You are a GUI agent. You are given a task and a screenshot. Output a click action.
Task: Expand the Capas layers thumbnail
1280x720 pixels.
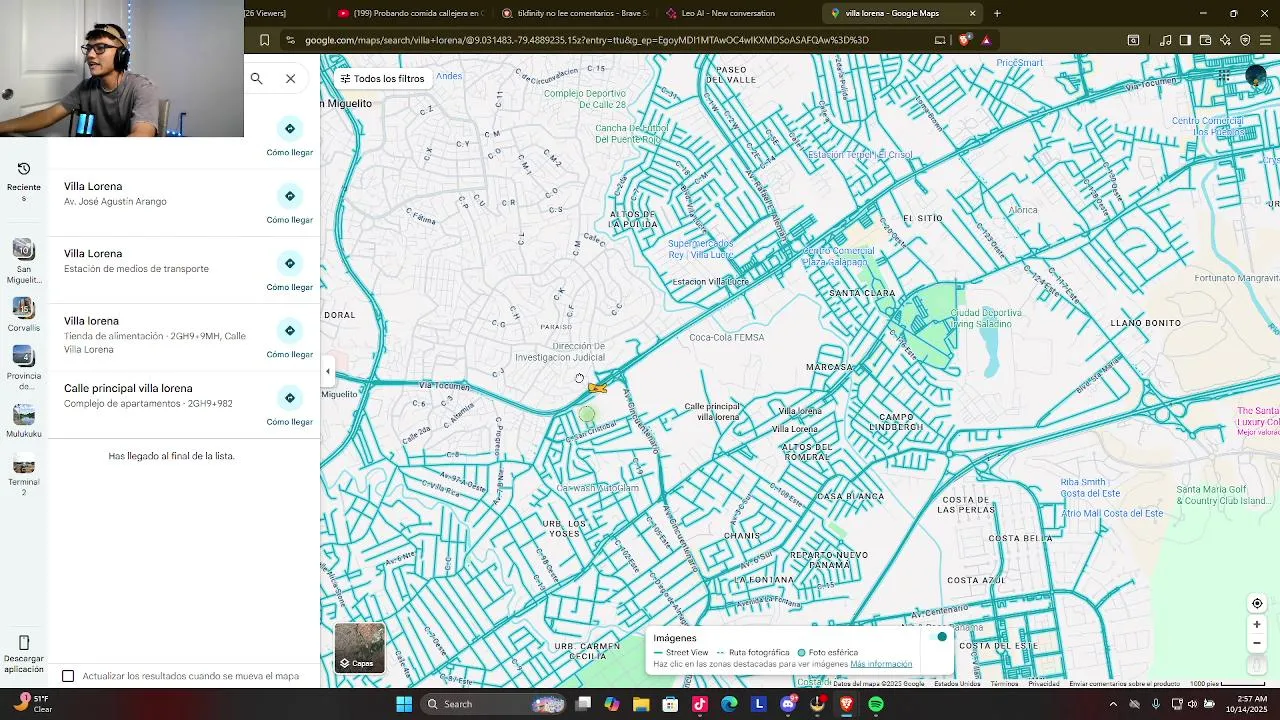[x=359, y=647]
